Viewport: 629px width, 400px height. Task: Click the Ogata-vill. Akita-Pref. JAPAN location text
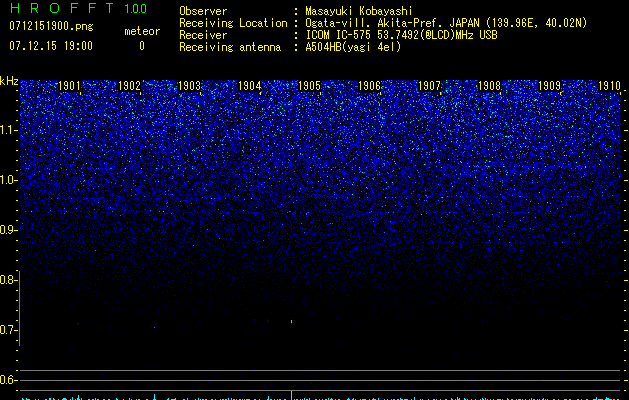pyautogui.click(x=446, y=23)
